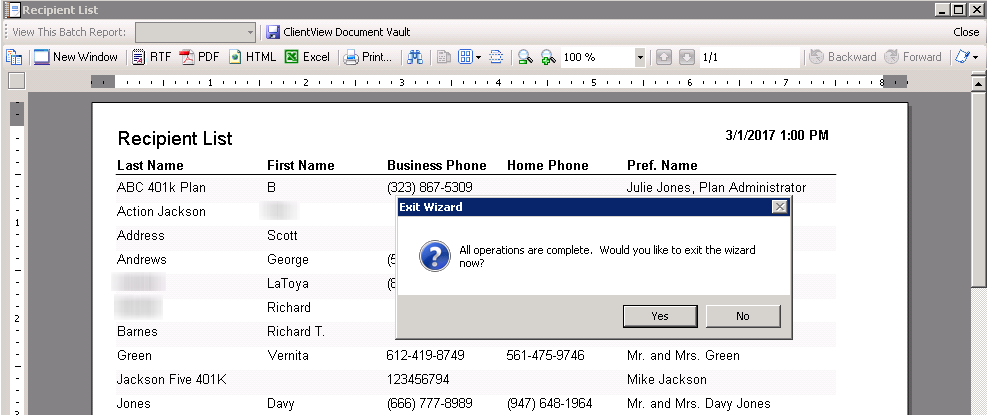Export report as HTML

[x=252, y=57]
